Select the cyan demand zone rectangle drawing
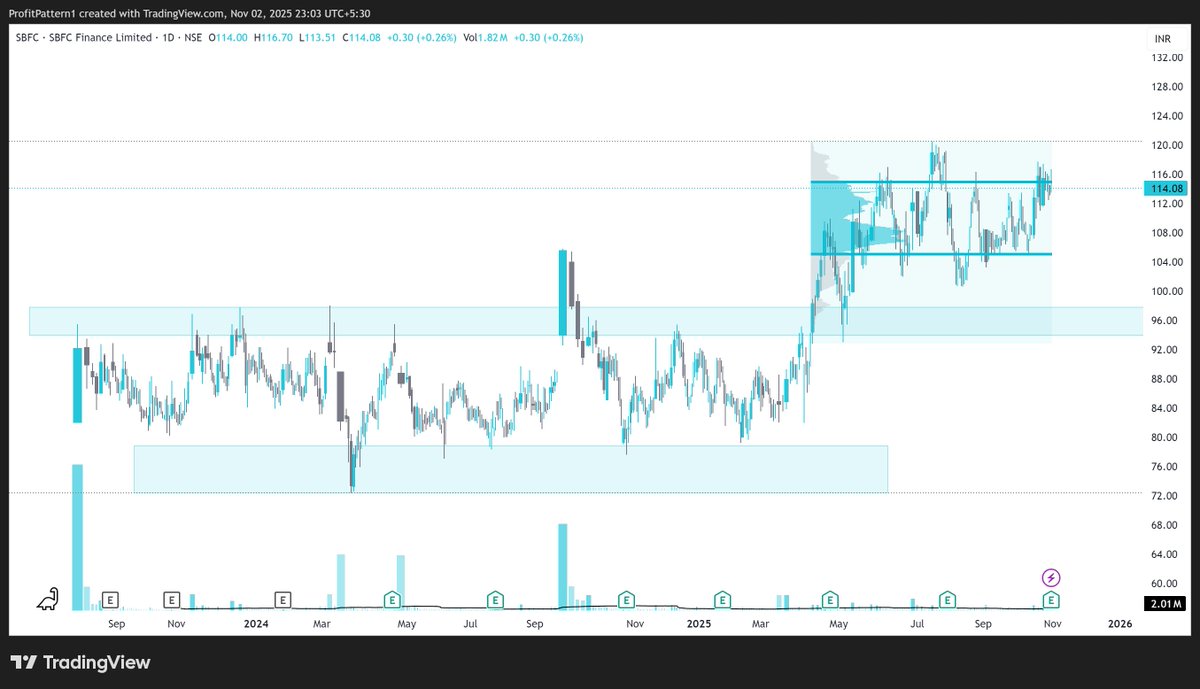 (510, 466)
